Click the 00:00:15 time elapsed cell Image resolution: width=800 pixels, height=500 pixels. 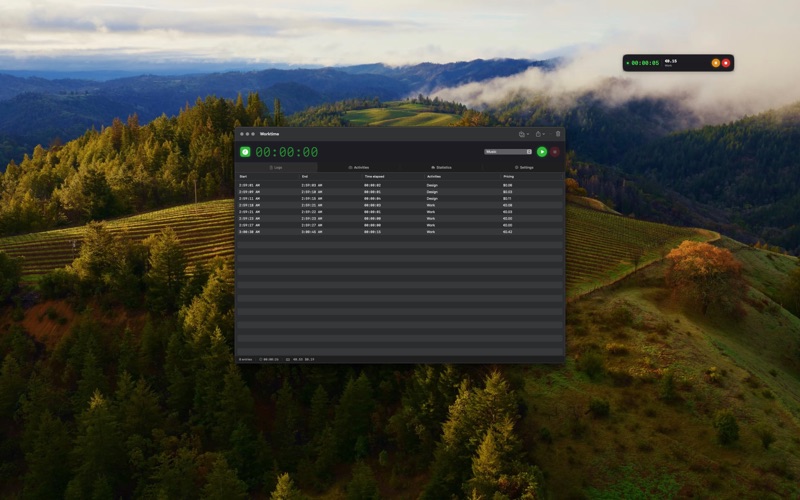pos(372,232)
